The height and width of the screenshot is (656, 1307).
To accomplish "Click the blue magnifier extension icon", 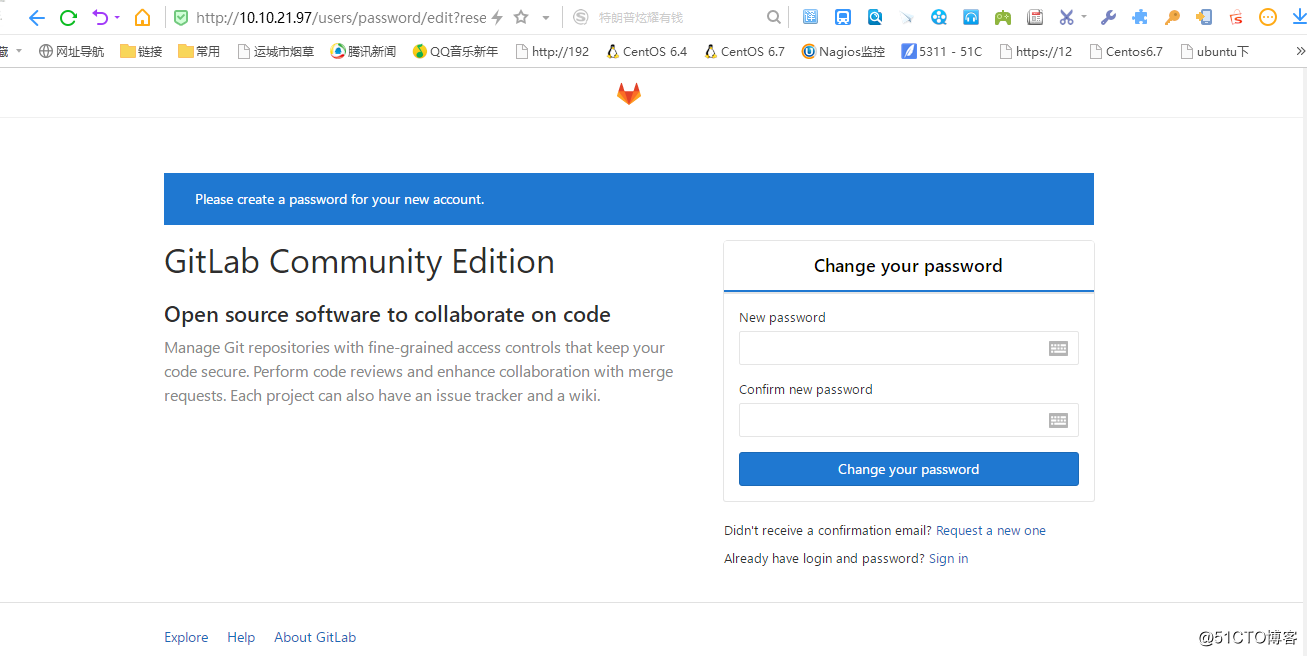I will click(x=875, y=17).
